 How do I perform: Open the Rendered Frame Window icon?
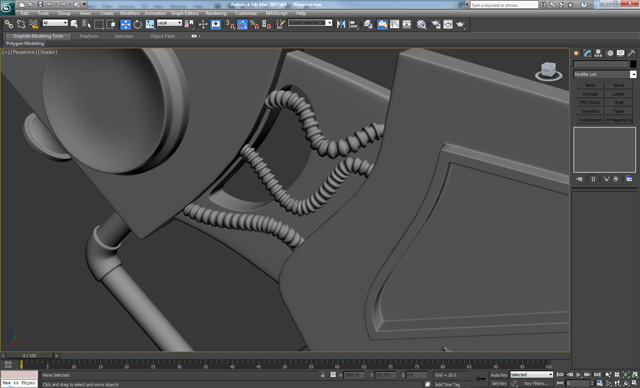(448, 24)
